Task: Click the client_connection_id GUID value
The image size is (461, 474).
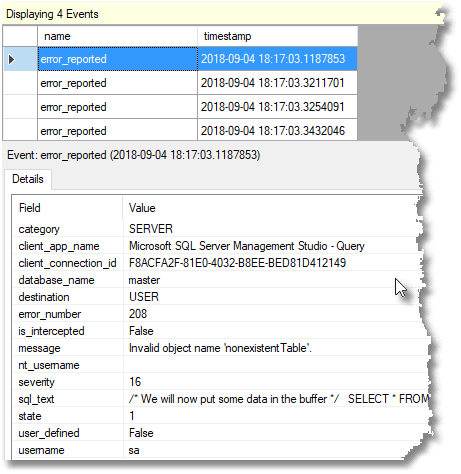Action: coord(237,263)
